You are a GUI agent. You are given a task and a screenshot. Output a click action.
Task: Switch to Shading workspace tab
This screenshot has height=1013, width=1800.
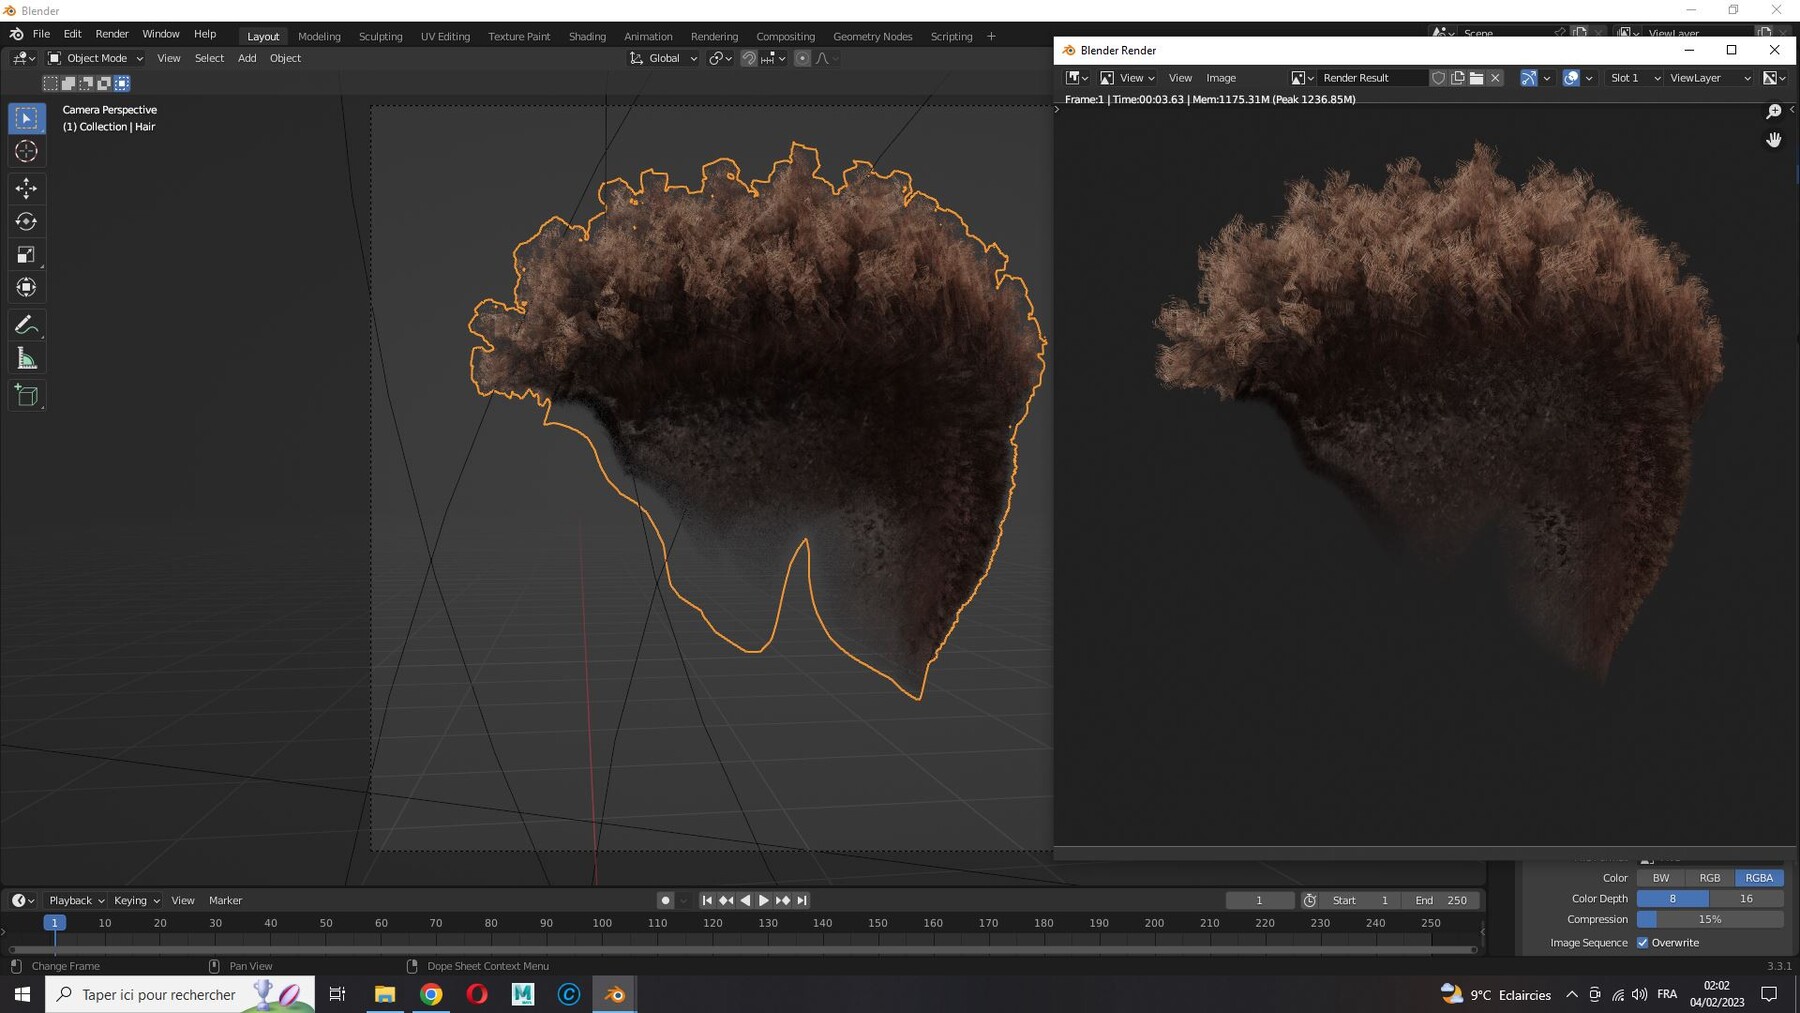point(587,37)
